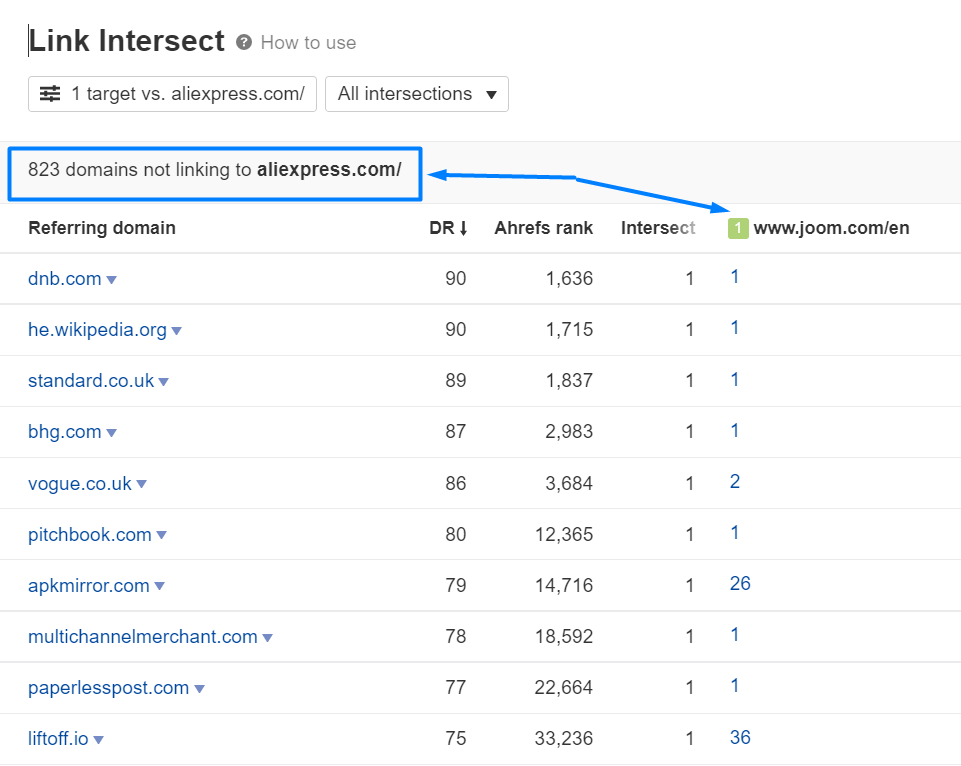Open the All intersections dropdown

point(417,94)
